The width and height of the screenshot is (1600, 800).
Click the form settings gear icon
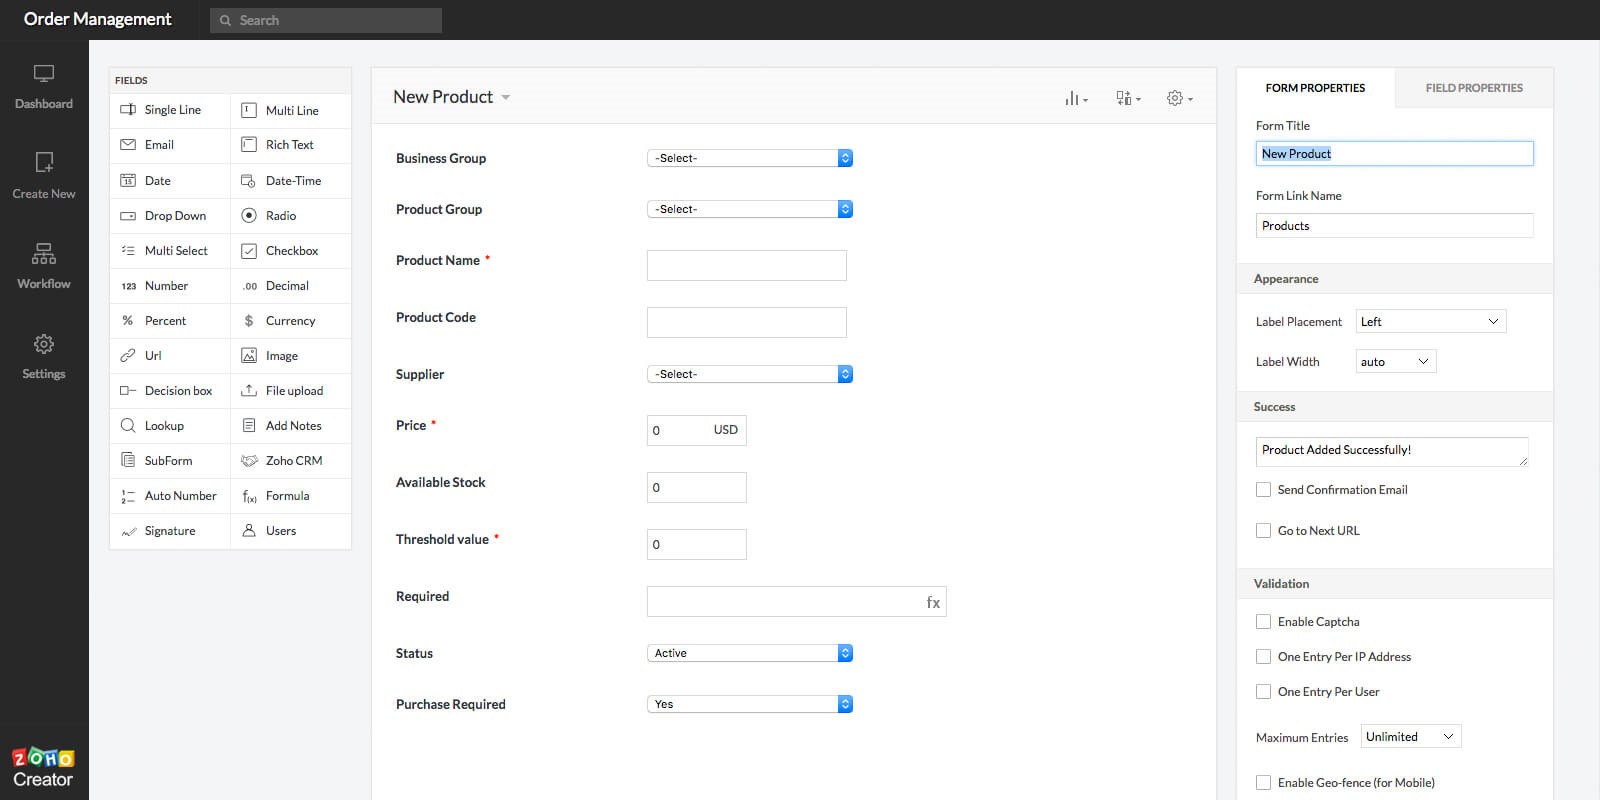tap(1178, 98)
